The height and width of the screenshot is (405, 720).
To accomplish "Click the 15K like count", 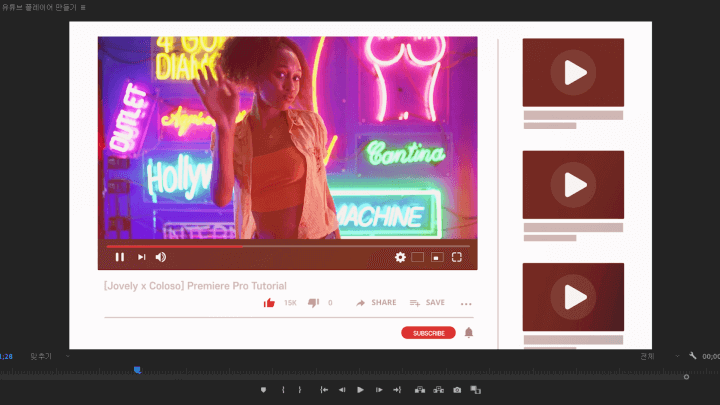I will (x=290, y=303).
